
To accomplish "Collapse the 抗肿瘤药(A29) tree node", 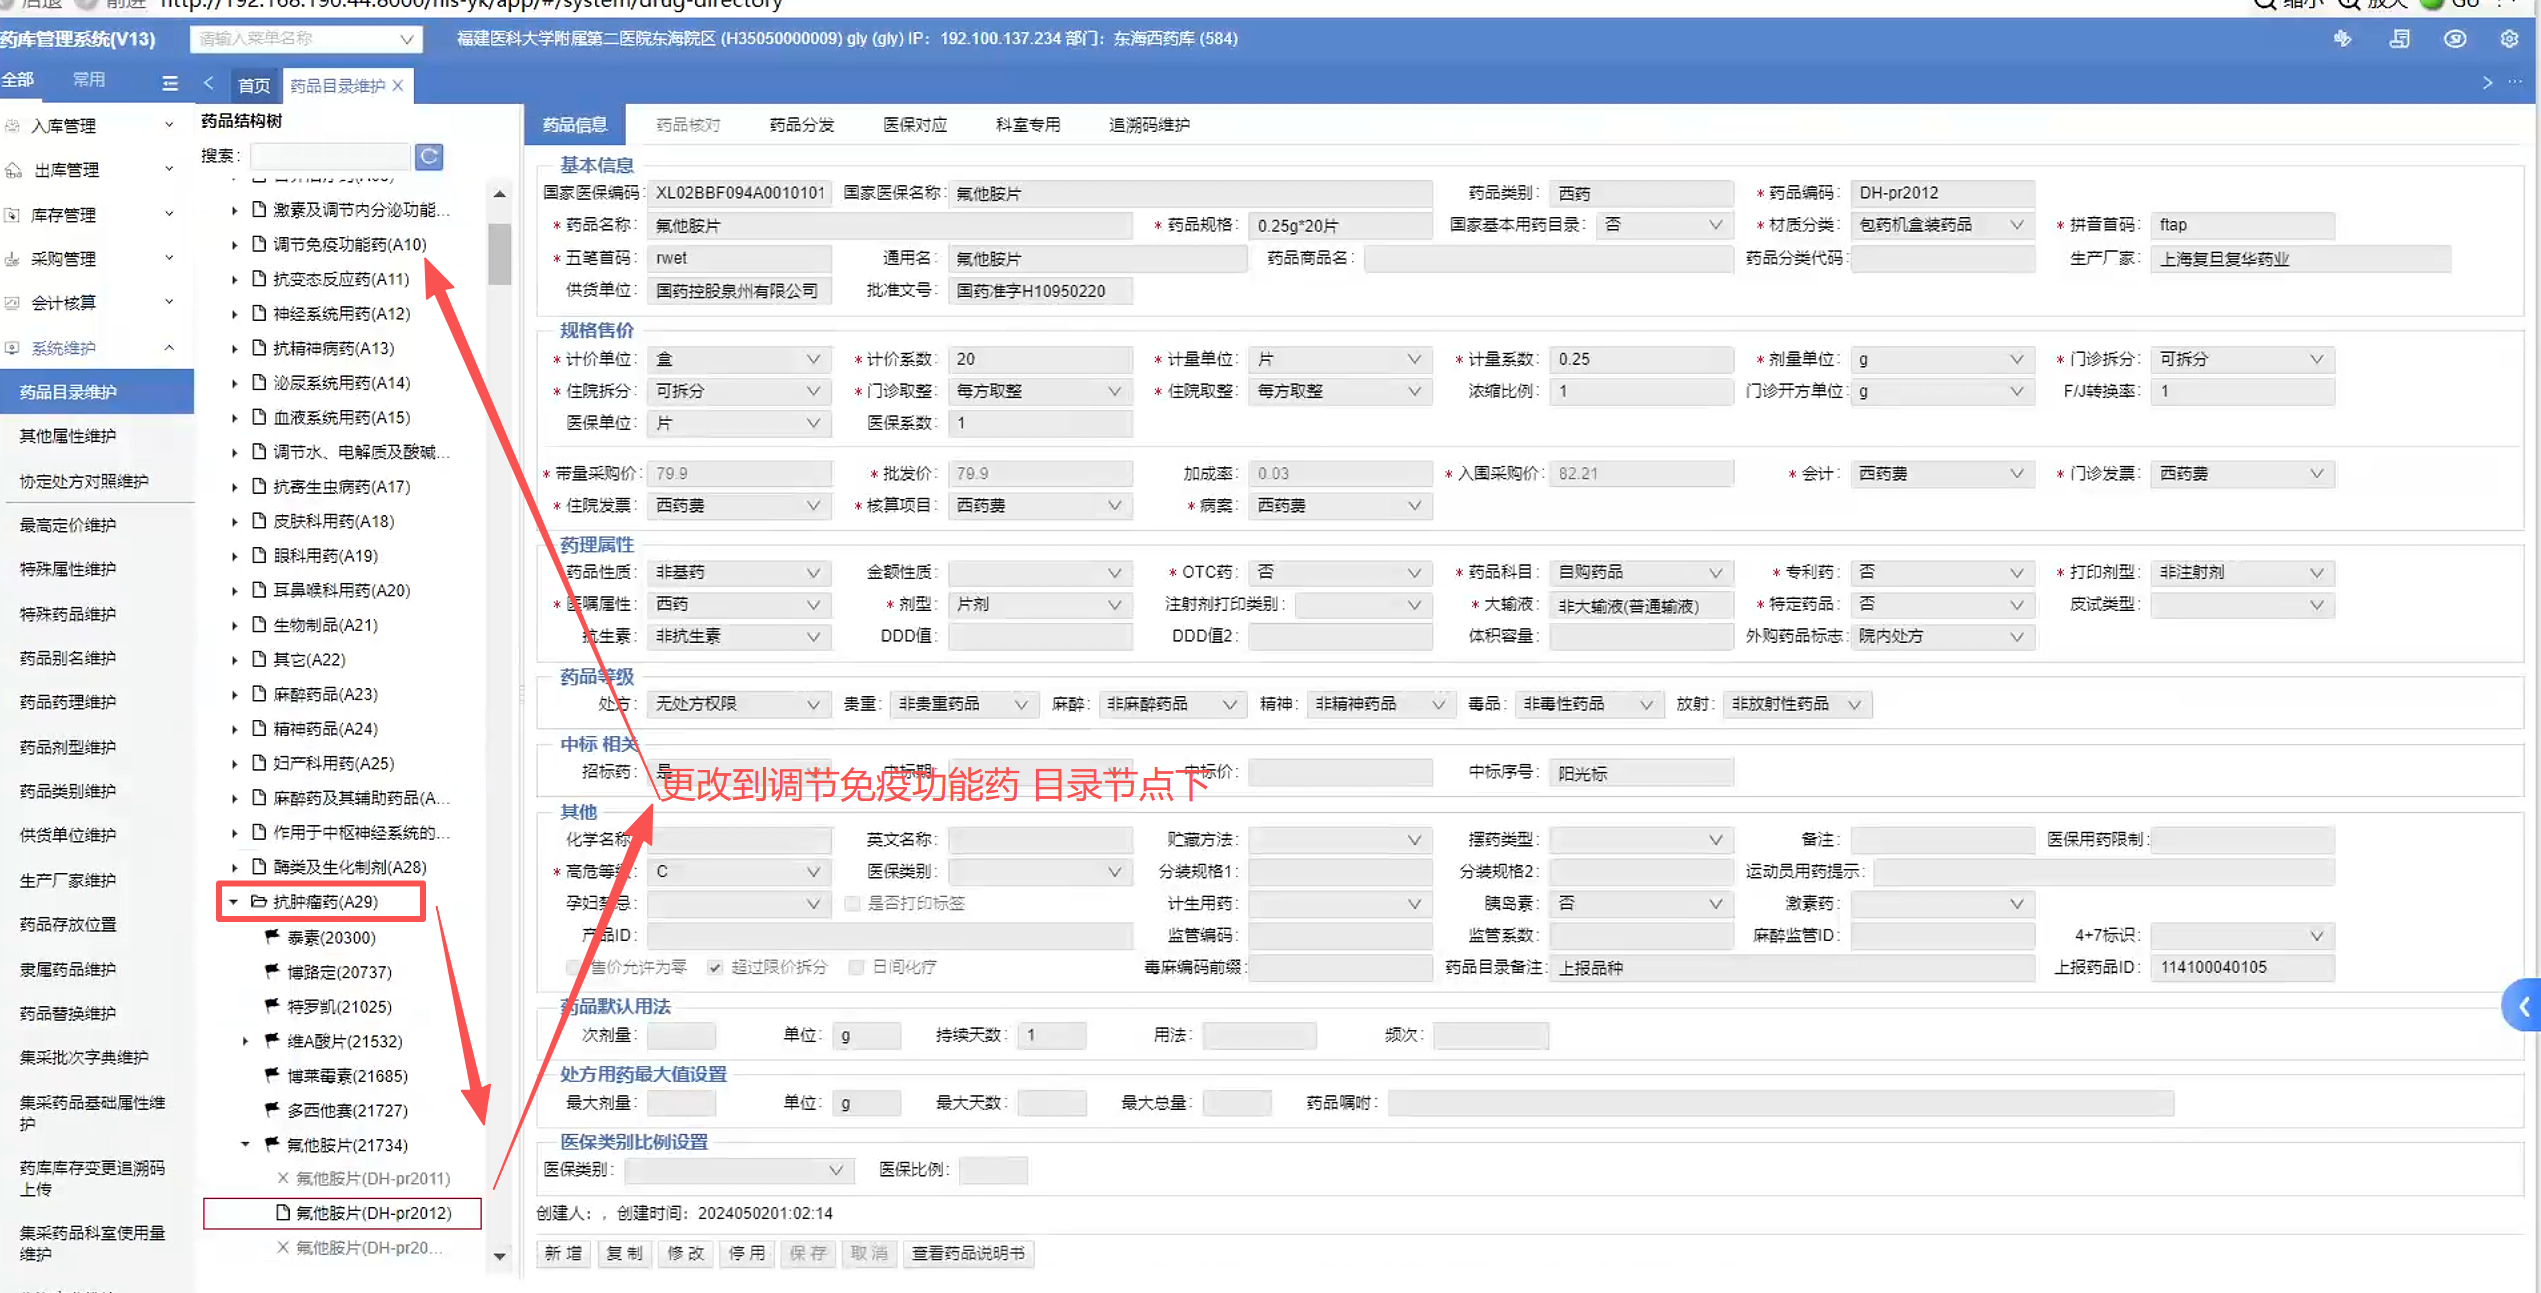I will [x=234, y=901].
